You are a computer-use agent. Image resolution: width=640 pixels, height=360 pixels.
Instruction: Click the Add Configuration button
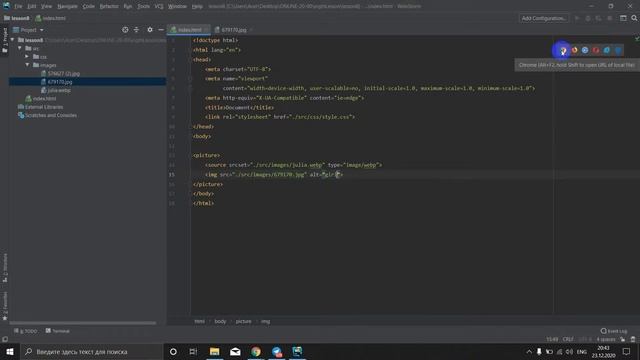click(544, 18)
